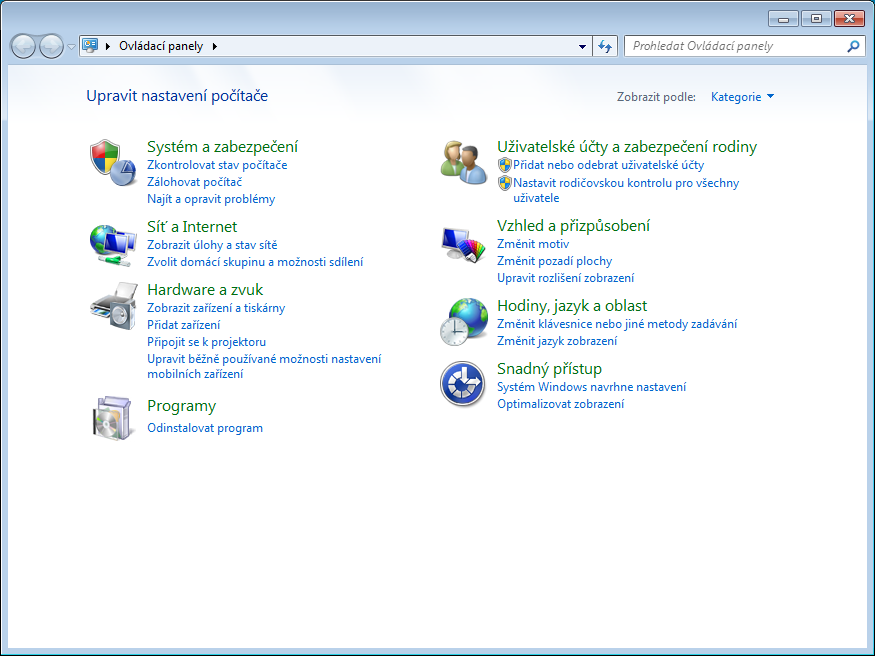Expand the address bar history dropdown
Screen dimensions: 875x656
pyautogui.click(x=582, y=46)
